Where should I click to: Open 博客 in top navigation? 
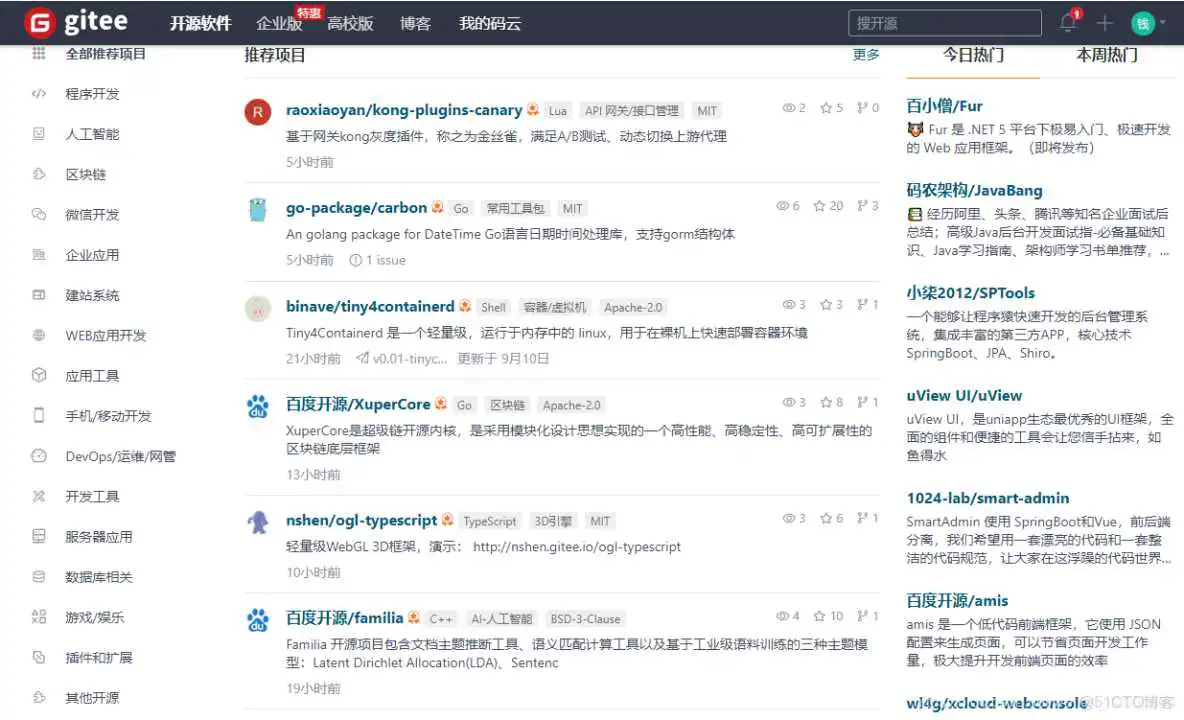[x=415, y=24]
